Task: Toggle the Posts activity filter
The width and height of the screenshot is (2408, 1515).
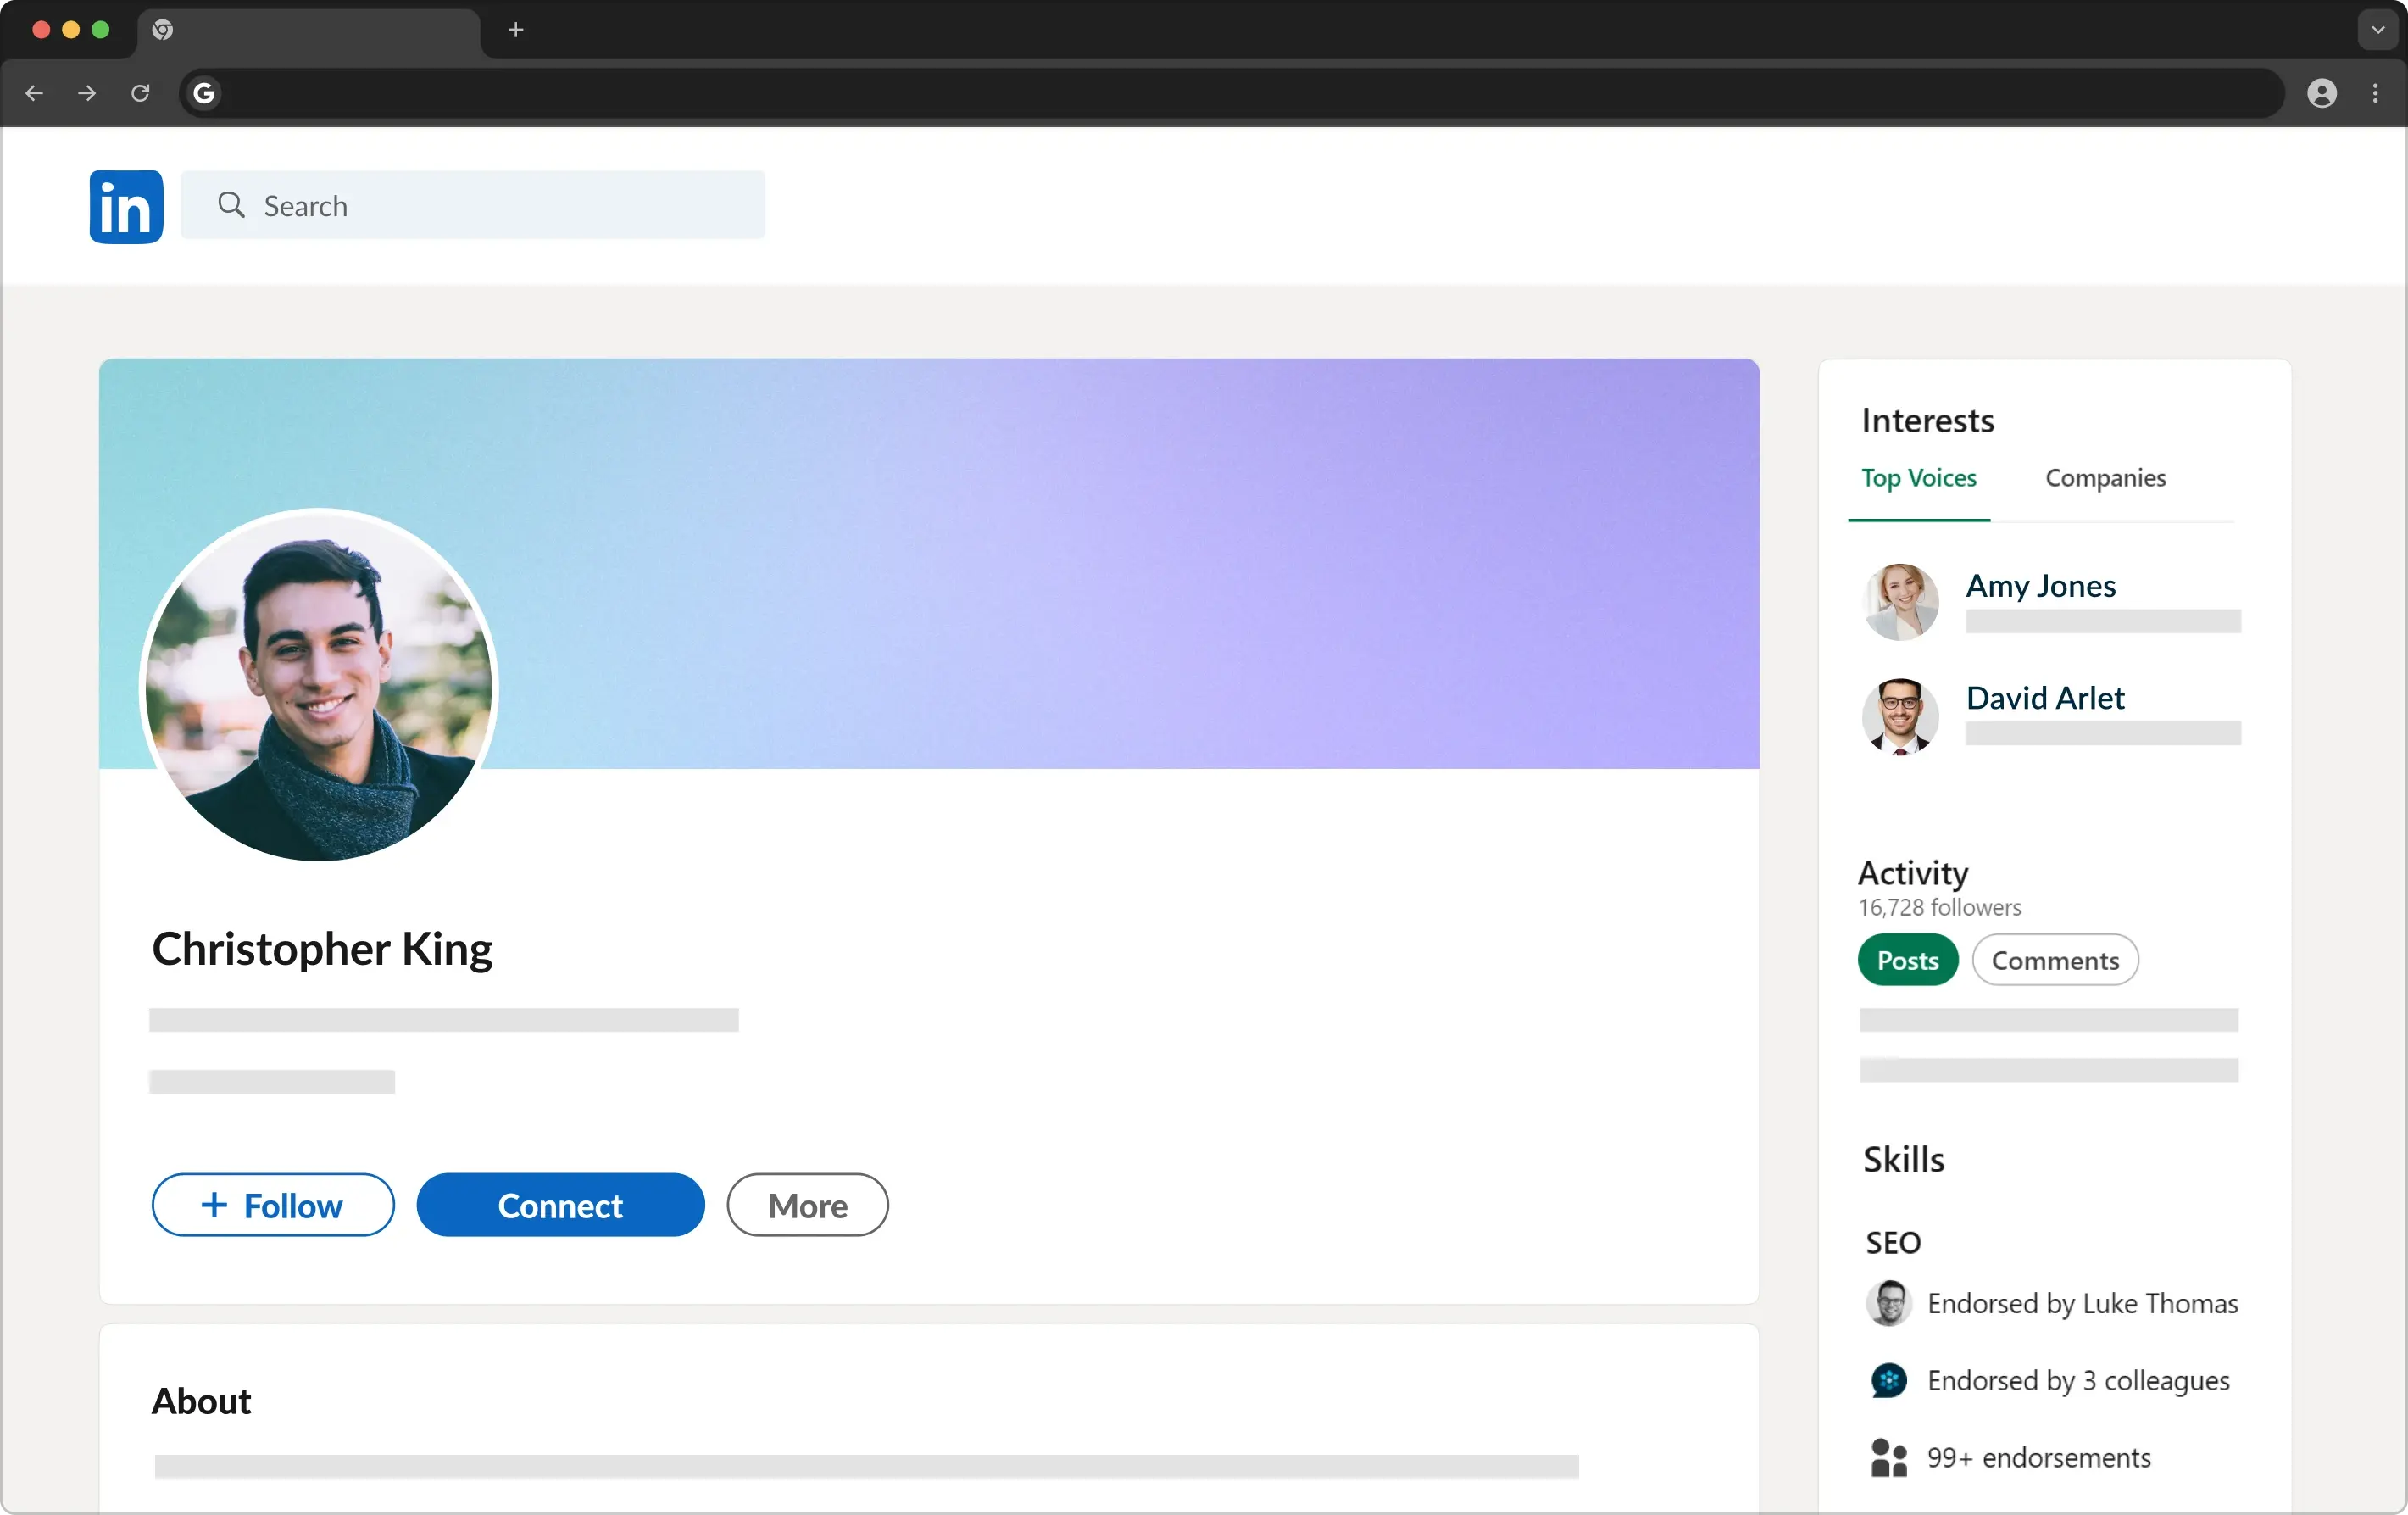Action: (x=1907, y=960)
